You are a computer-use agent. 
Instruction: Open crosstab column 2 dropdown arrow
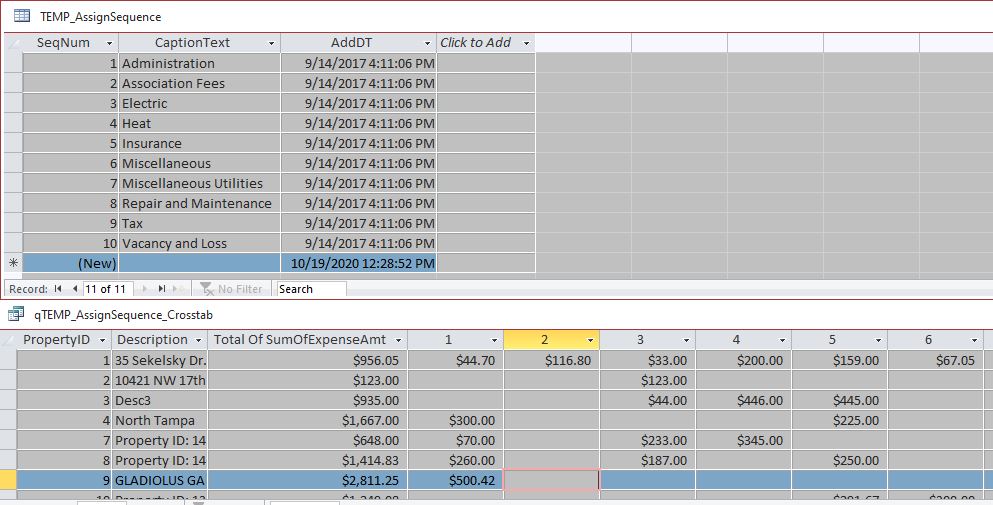click(590, 340)
